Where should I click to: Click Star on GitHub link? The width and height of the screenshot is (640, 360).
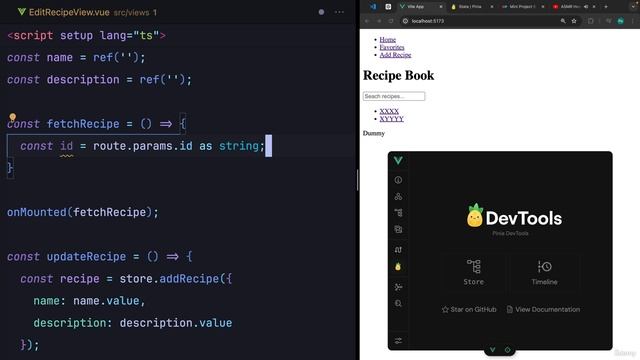click(x=469, y=309)
